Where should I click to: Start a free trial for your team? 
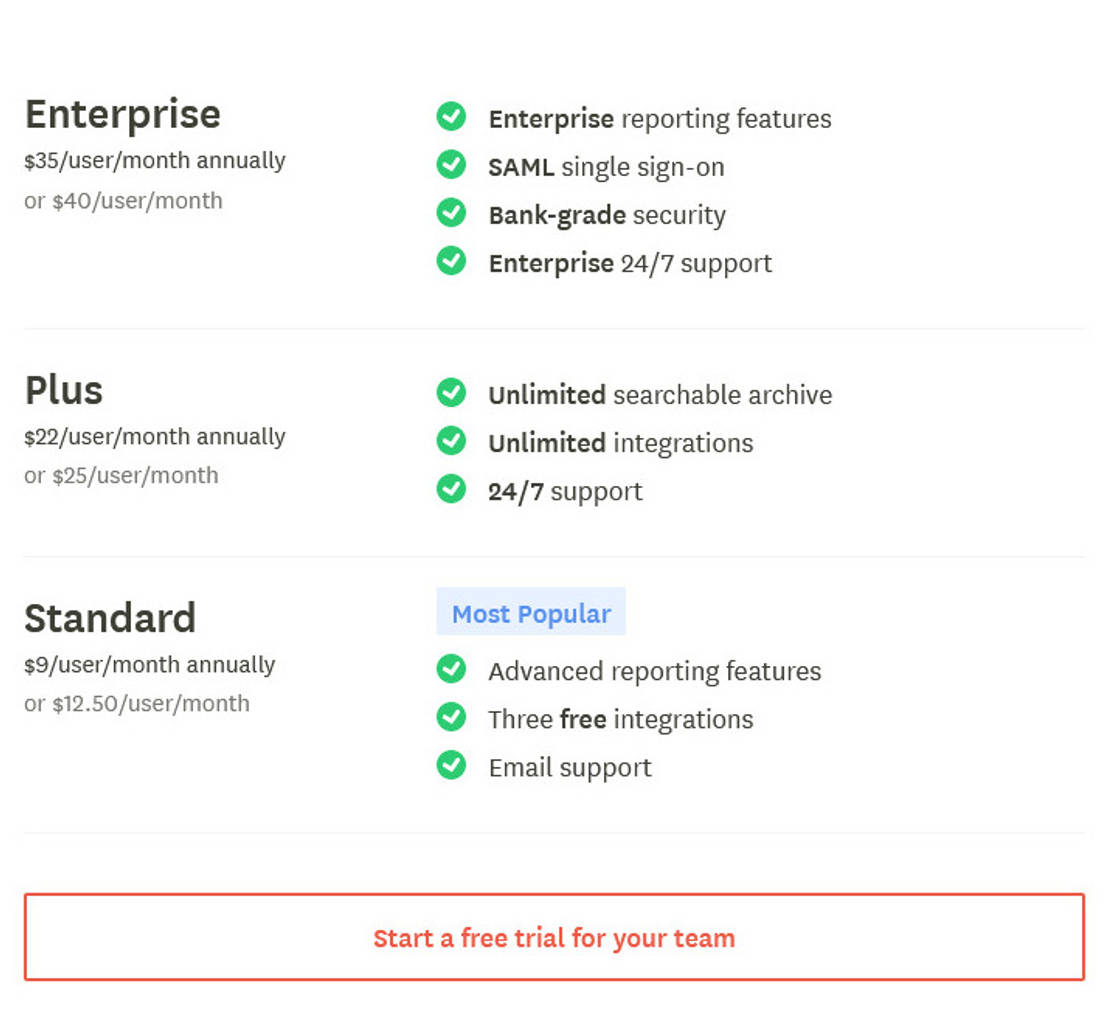point(554,937)
